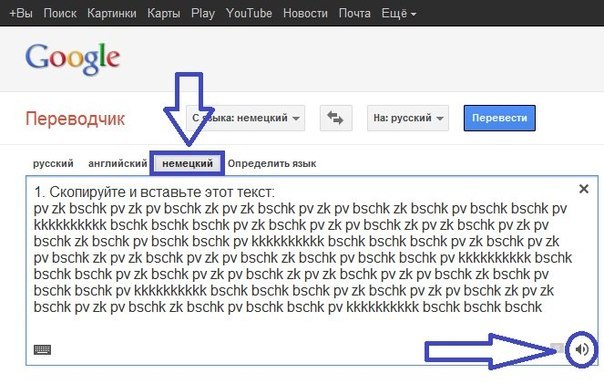Image resolution: width=604 pixels, height=384 pixels.
Task: Click the Google logo
Action: [72, 59]
